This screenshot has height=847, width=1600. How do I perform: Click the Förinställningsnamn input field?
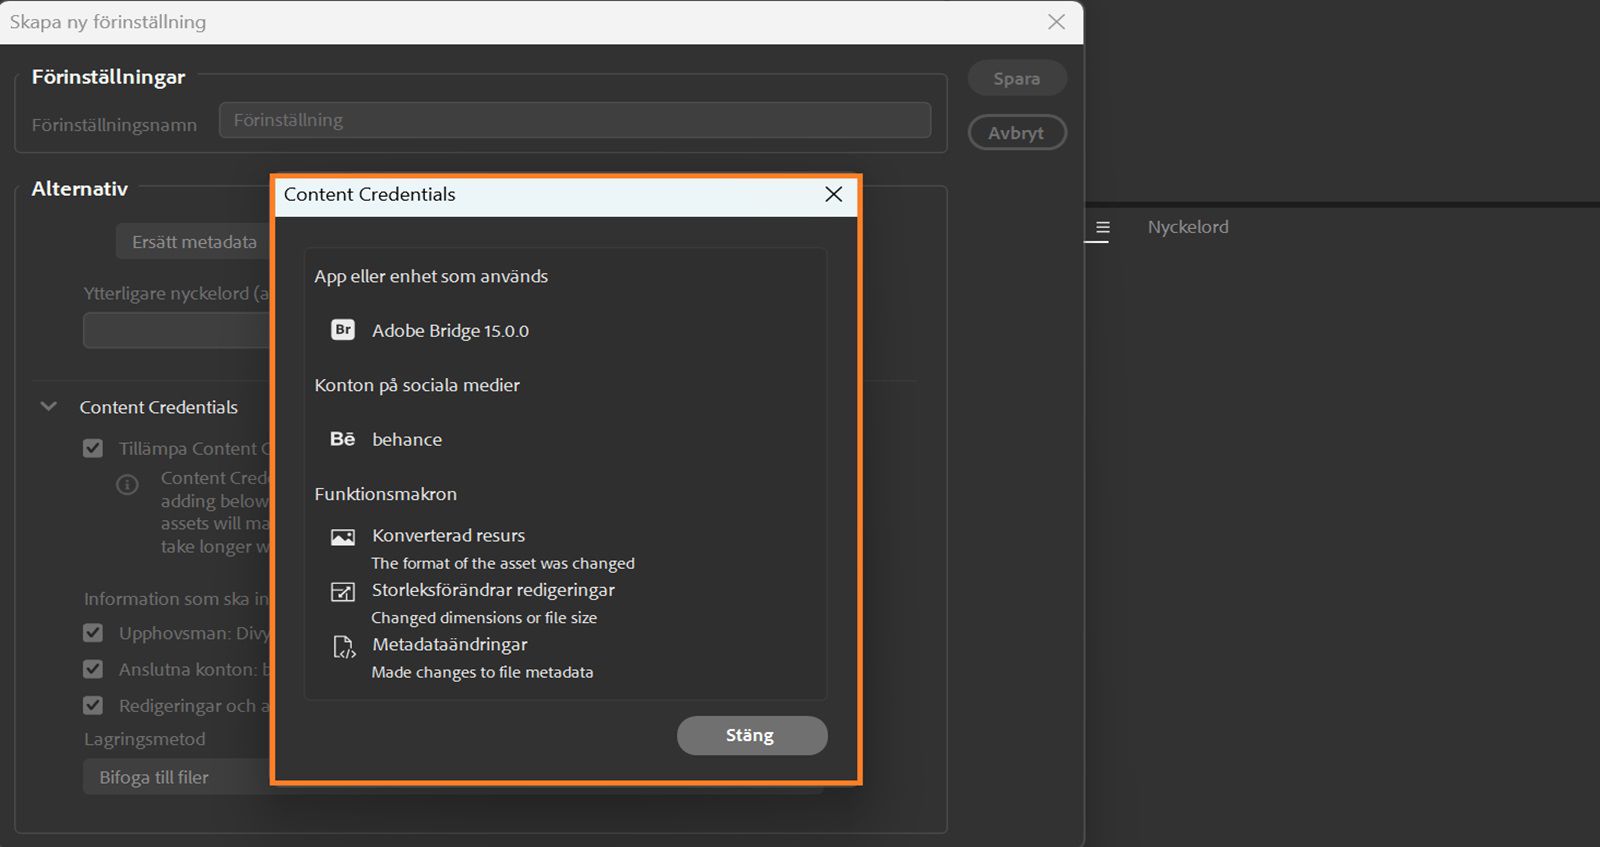pos(575,120)
